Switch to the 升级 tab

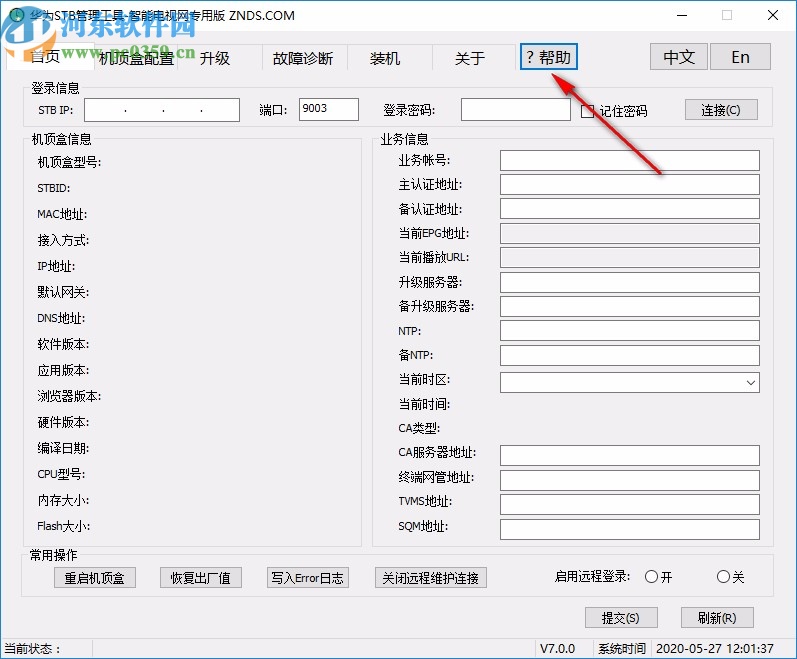(214, 58)
